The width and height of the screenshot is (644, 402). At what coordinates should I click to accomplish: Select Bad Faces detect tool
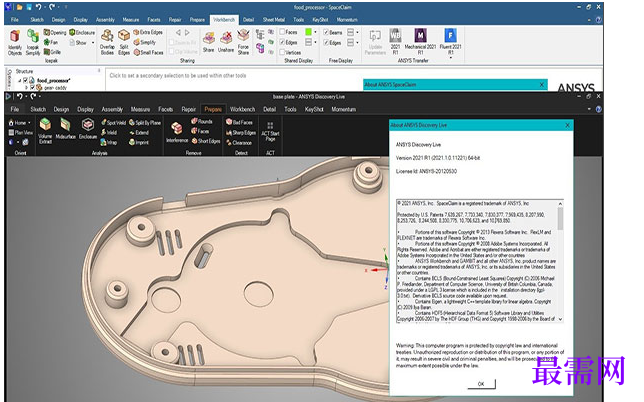[x=239, y=122]
